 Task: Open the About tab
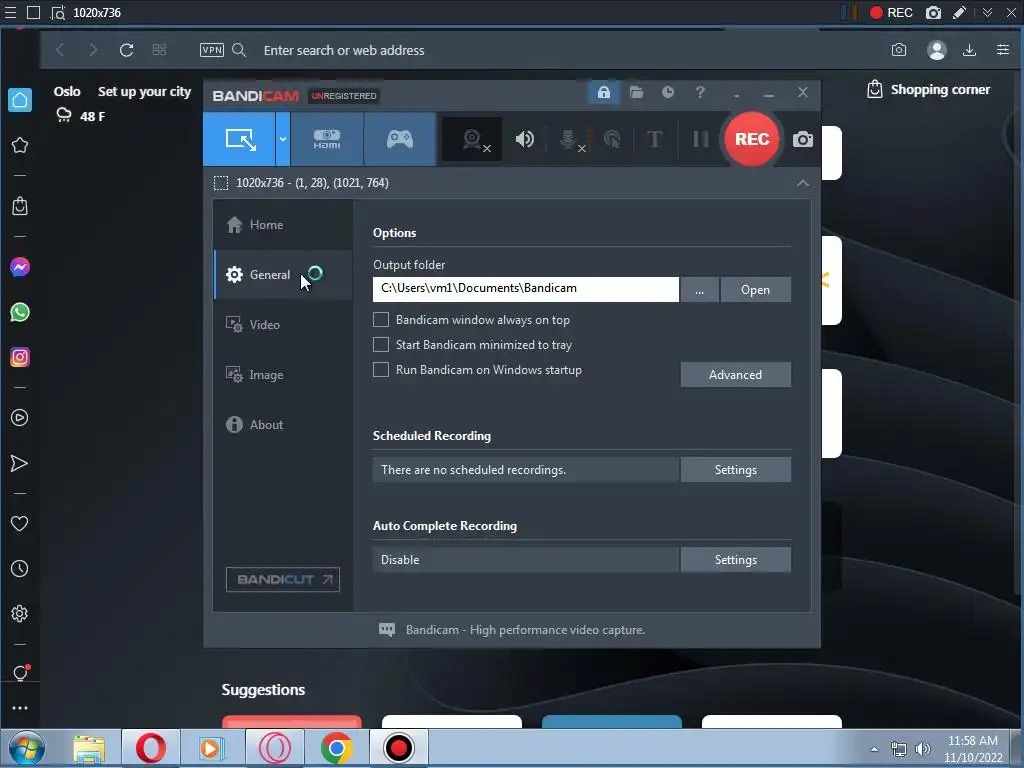click(x=283, y=424)
